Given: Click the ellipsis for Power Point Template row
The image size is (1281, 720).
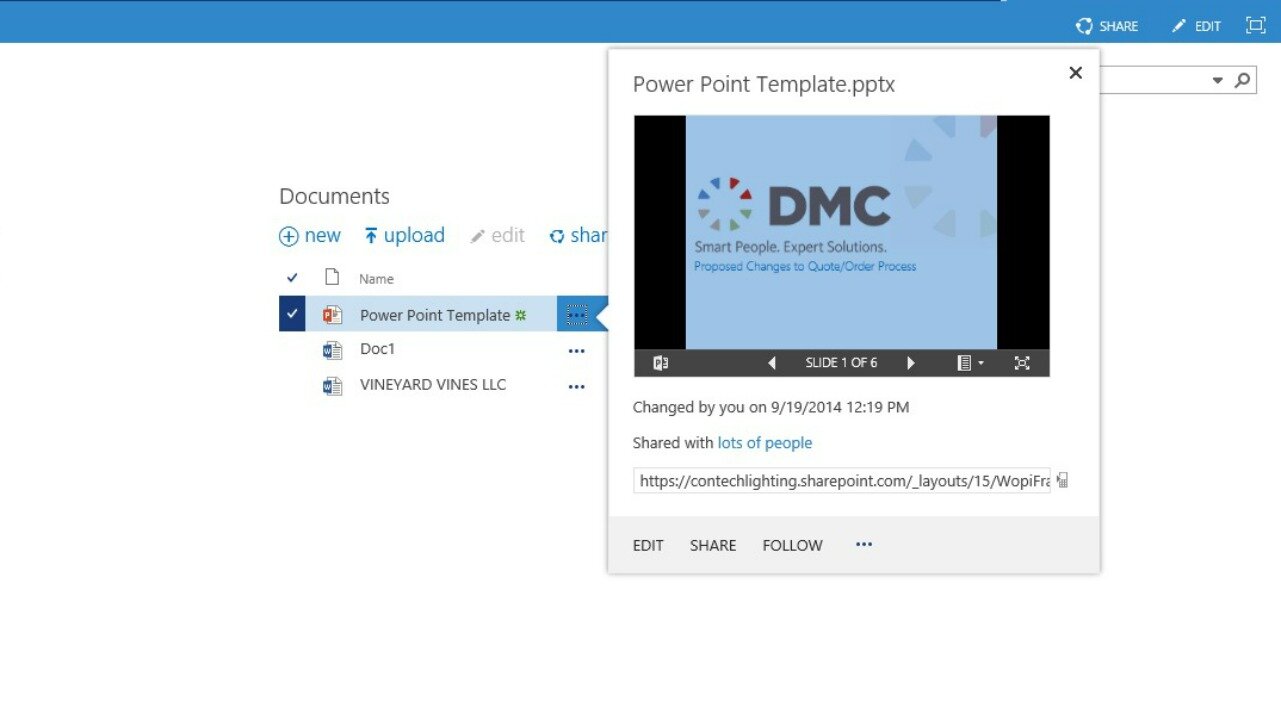Looking at the screenshot, I should (x=577, y=315).
